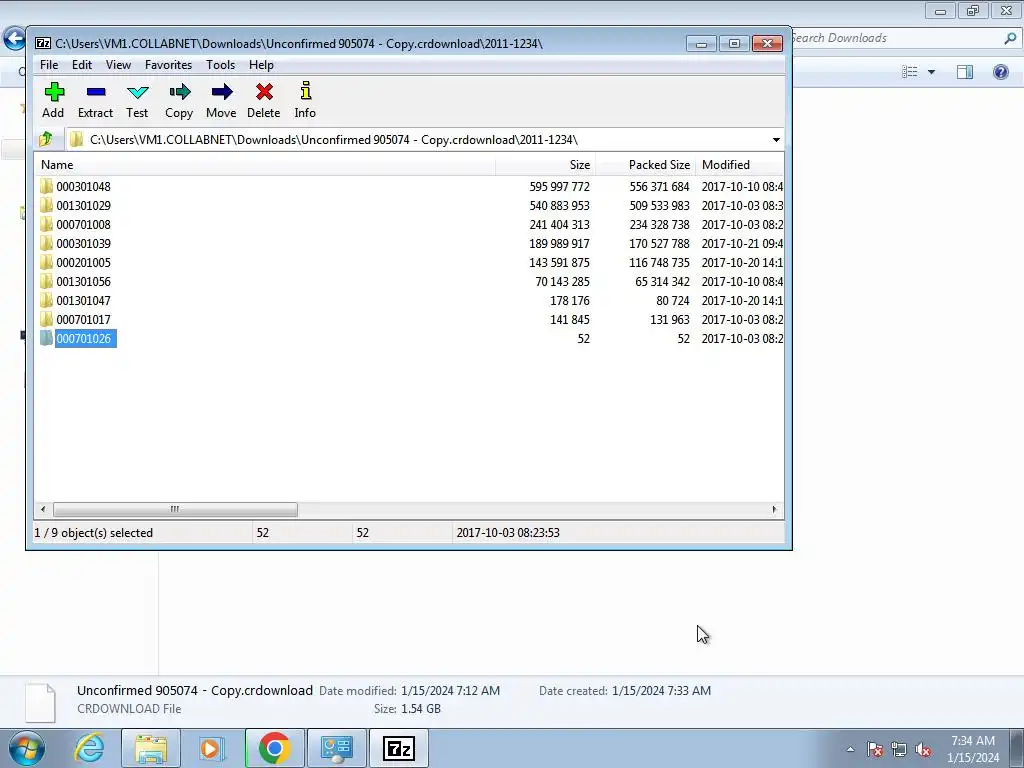The height and width of the screenshot is (768, 1024).
Task: Click size value 178 176
Action: coord(569,300)
